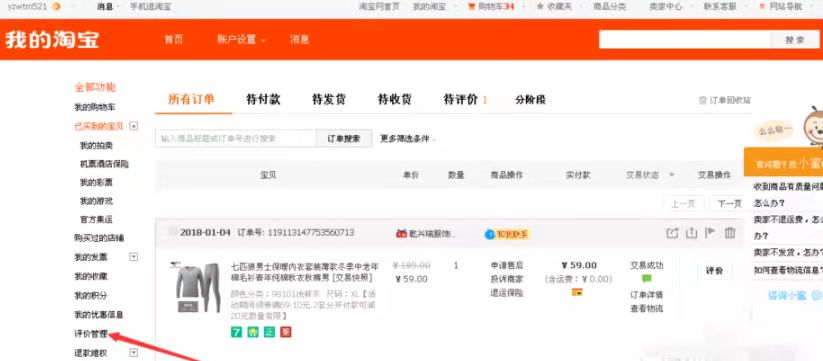Image resolution: width=823 pixels, height=361 pixels.
Task: Click the search box in the orange header
Action: click(685, 39)
